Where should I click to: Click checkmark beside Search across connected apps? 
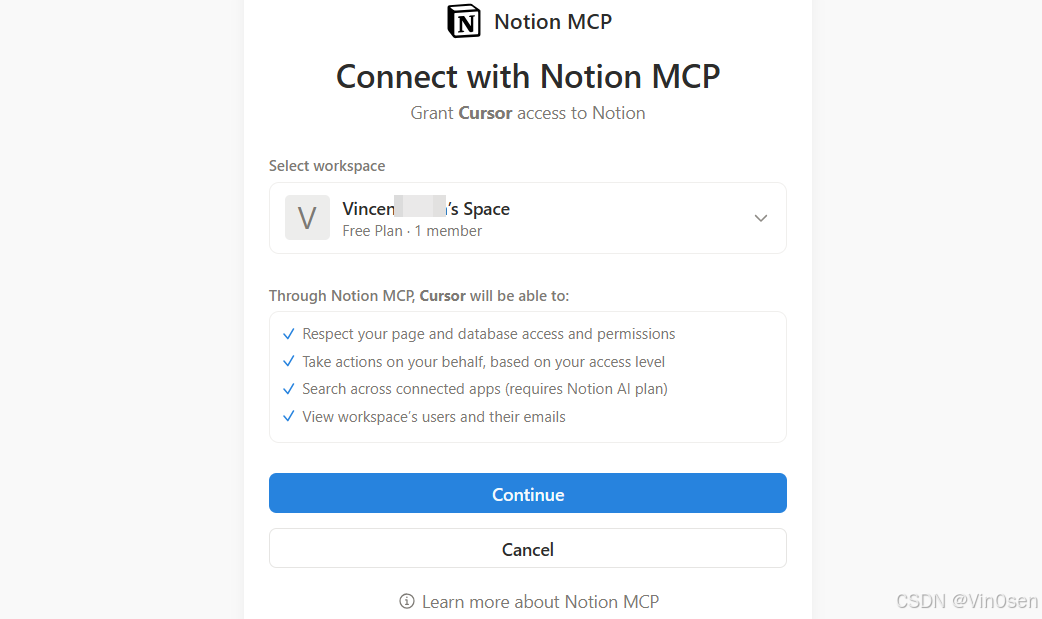(x=288, y=389)
